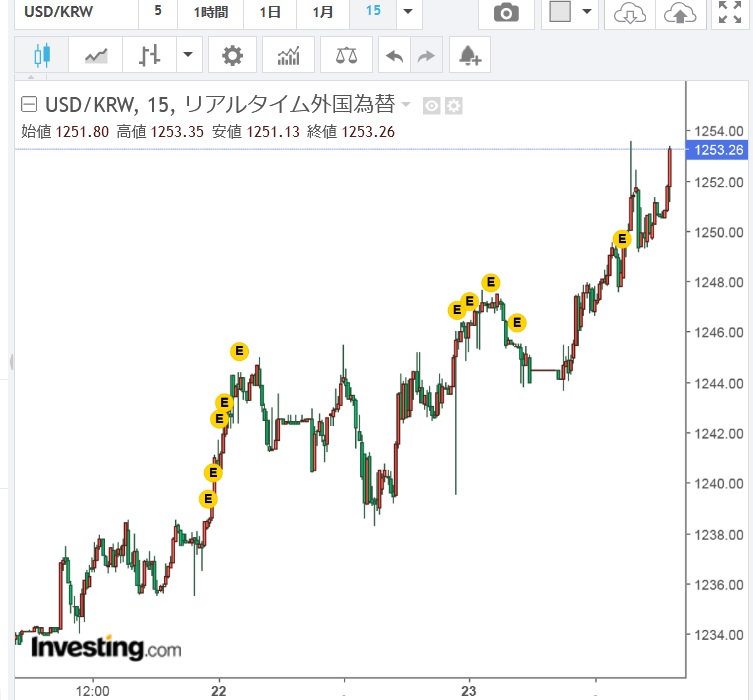Select the bar chart style icon
This screenshot has height=700, width=753.
click(150, 56)
